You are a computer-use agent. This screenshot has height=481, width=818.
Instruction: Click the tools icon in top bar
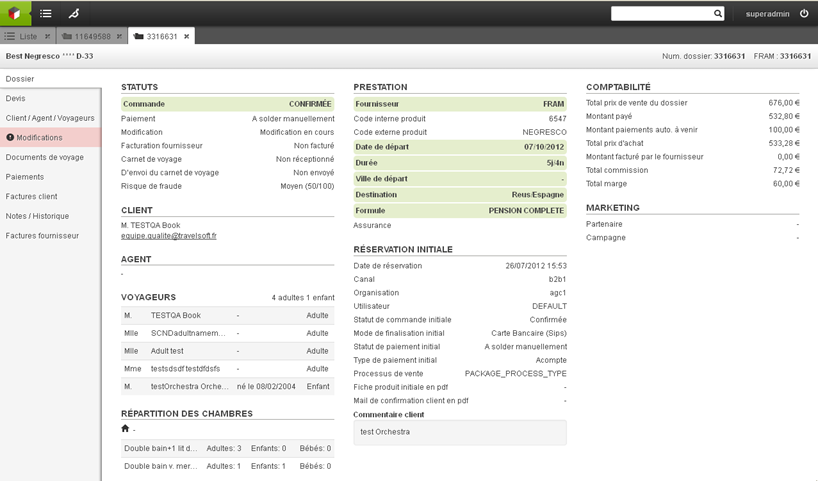(x=74, y=13)
